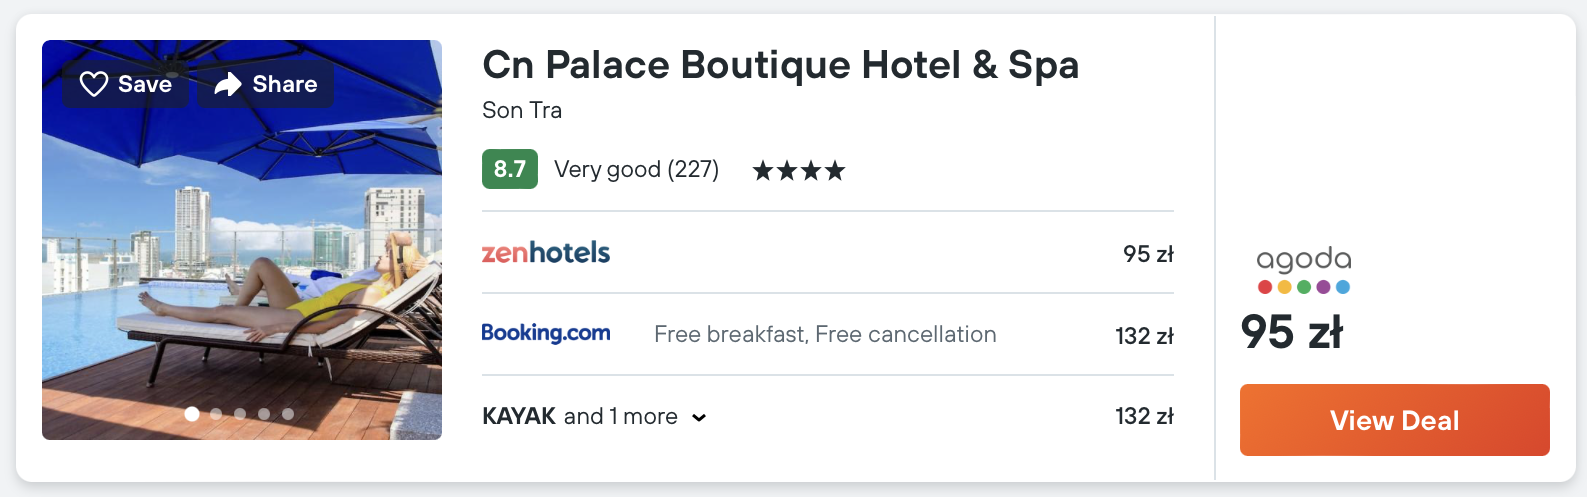
Task: Click Very good (227) reviews text
Action: pyautogui.click(x=636, y=169)
